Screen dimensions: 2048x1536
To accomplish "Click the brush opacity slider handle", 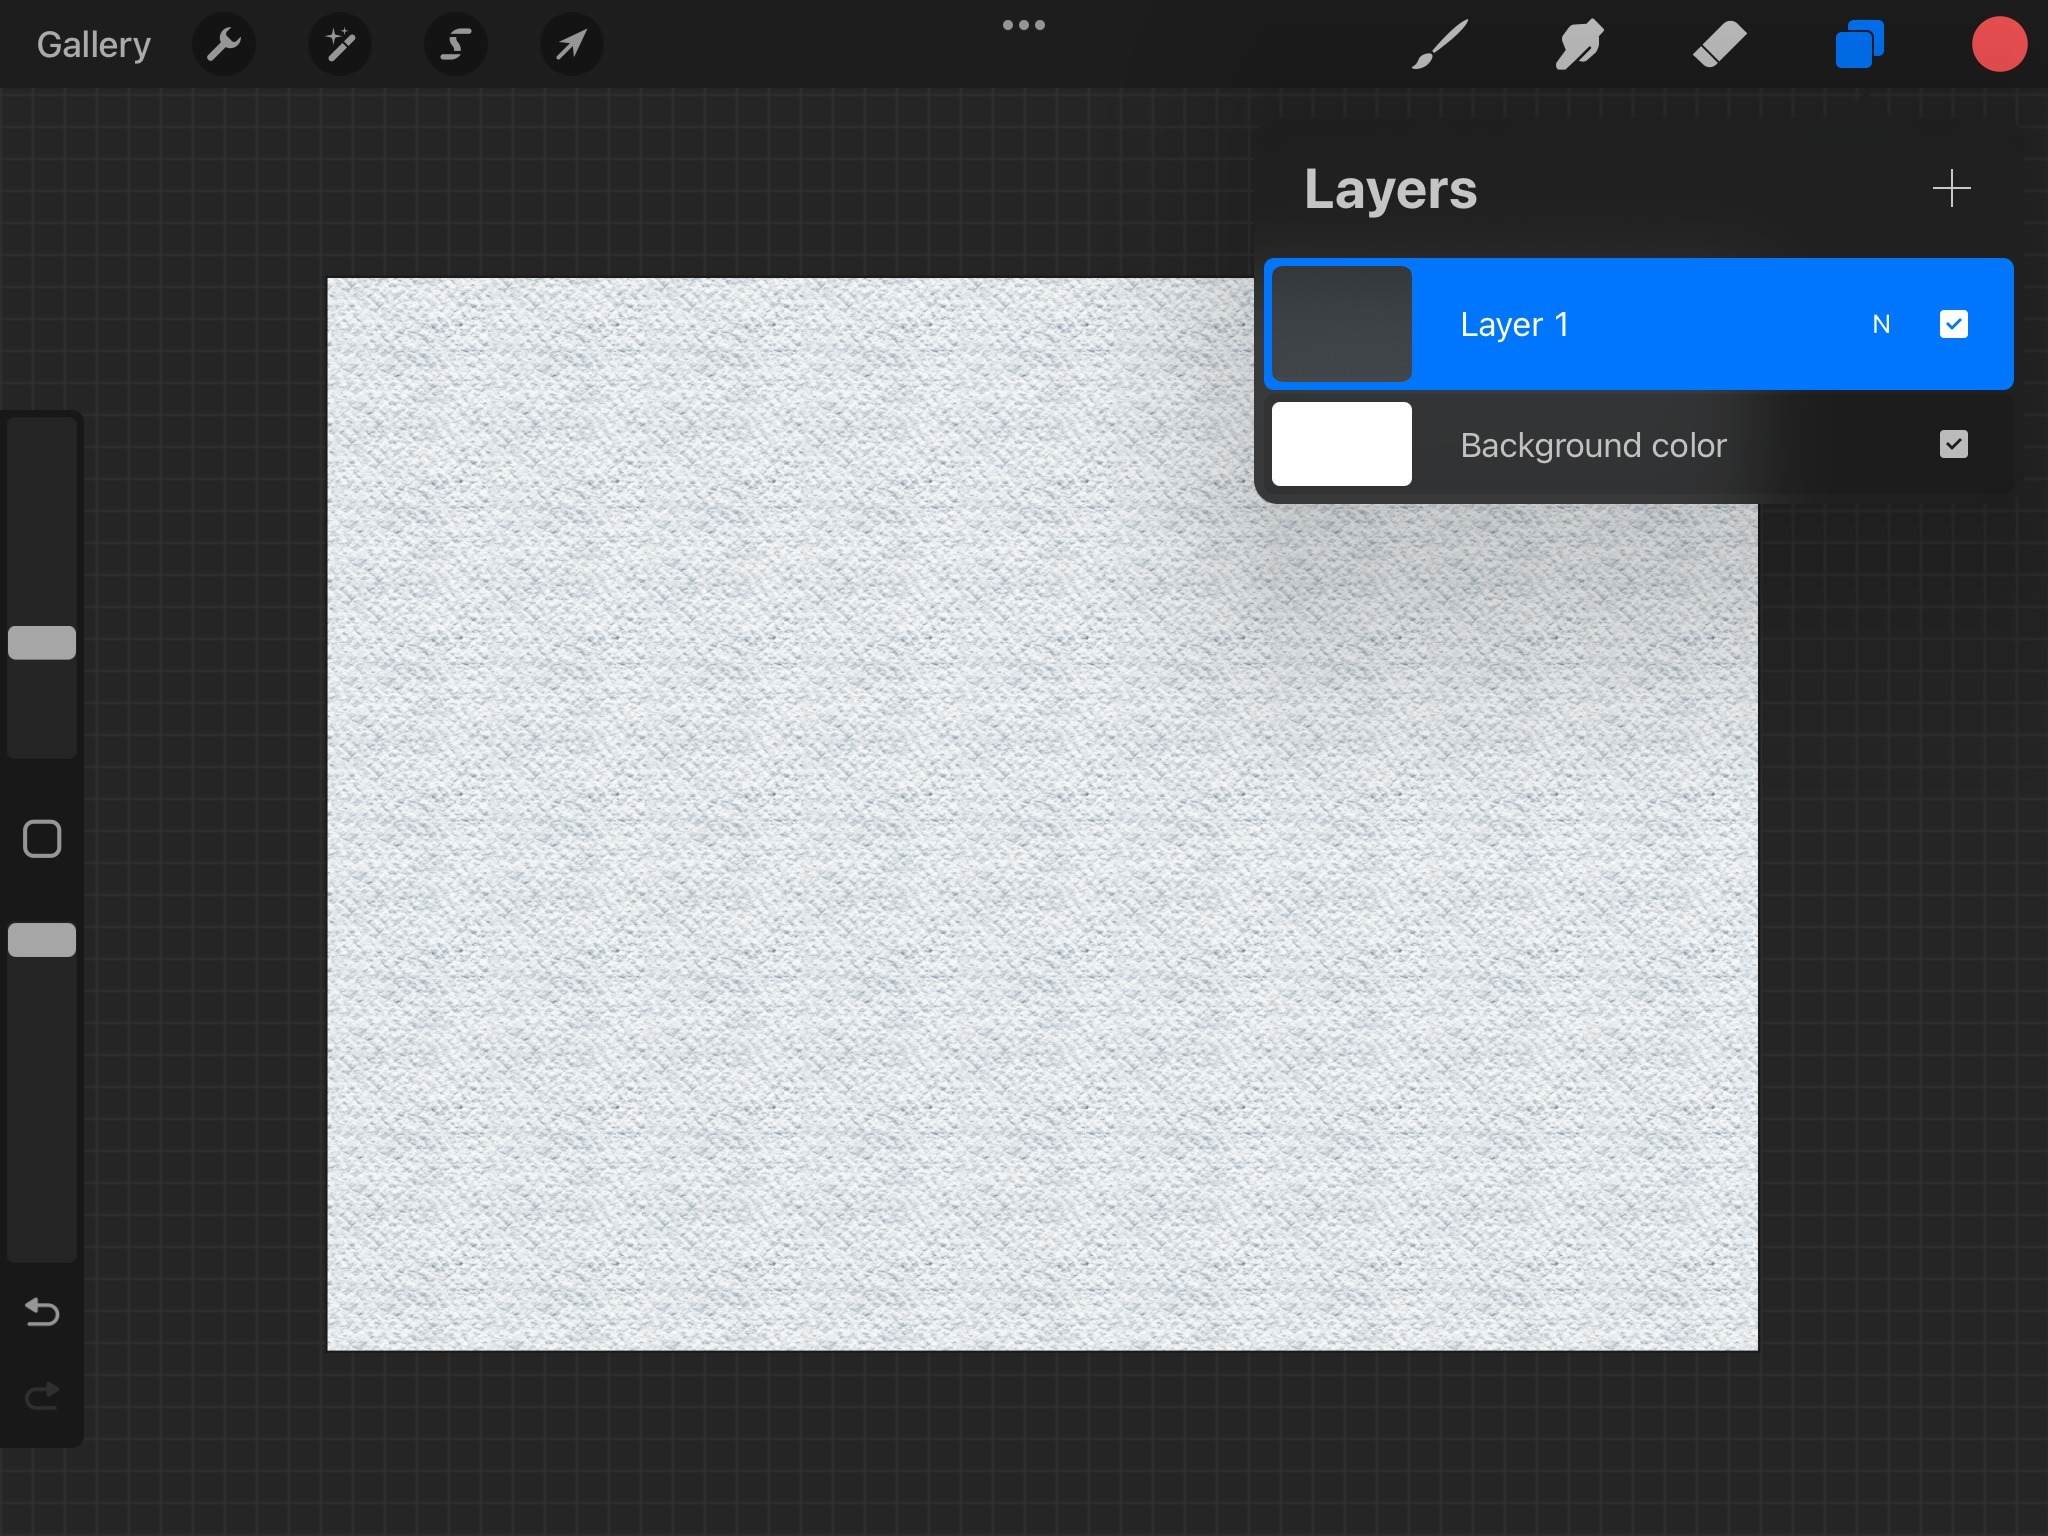I will tap(42, 940).
